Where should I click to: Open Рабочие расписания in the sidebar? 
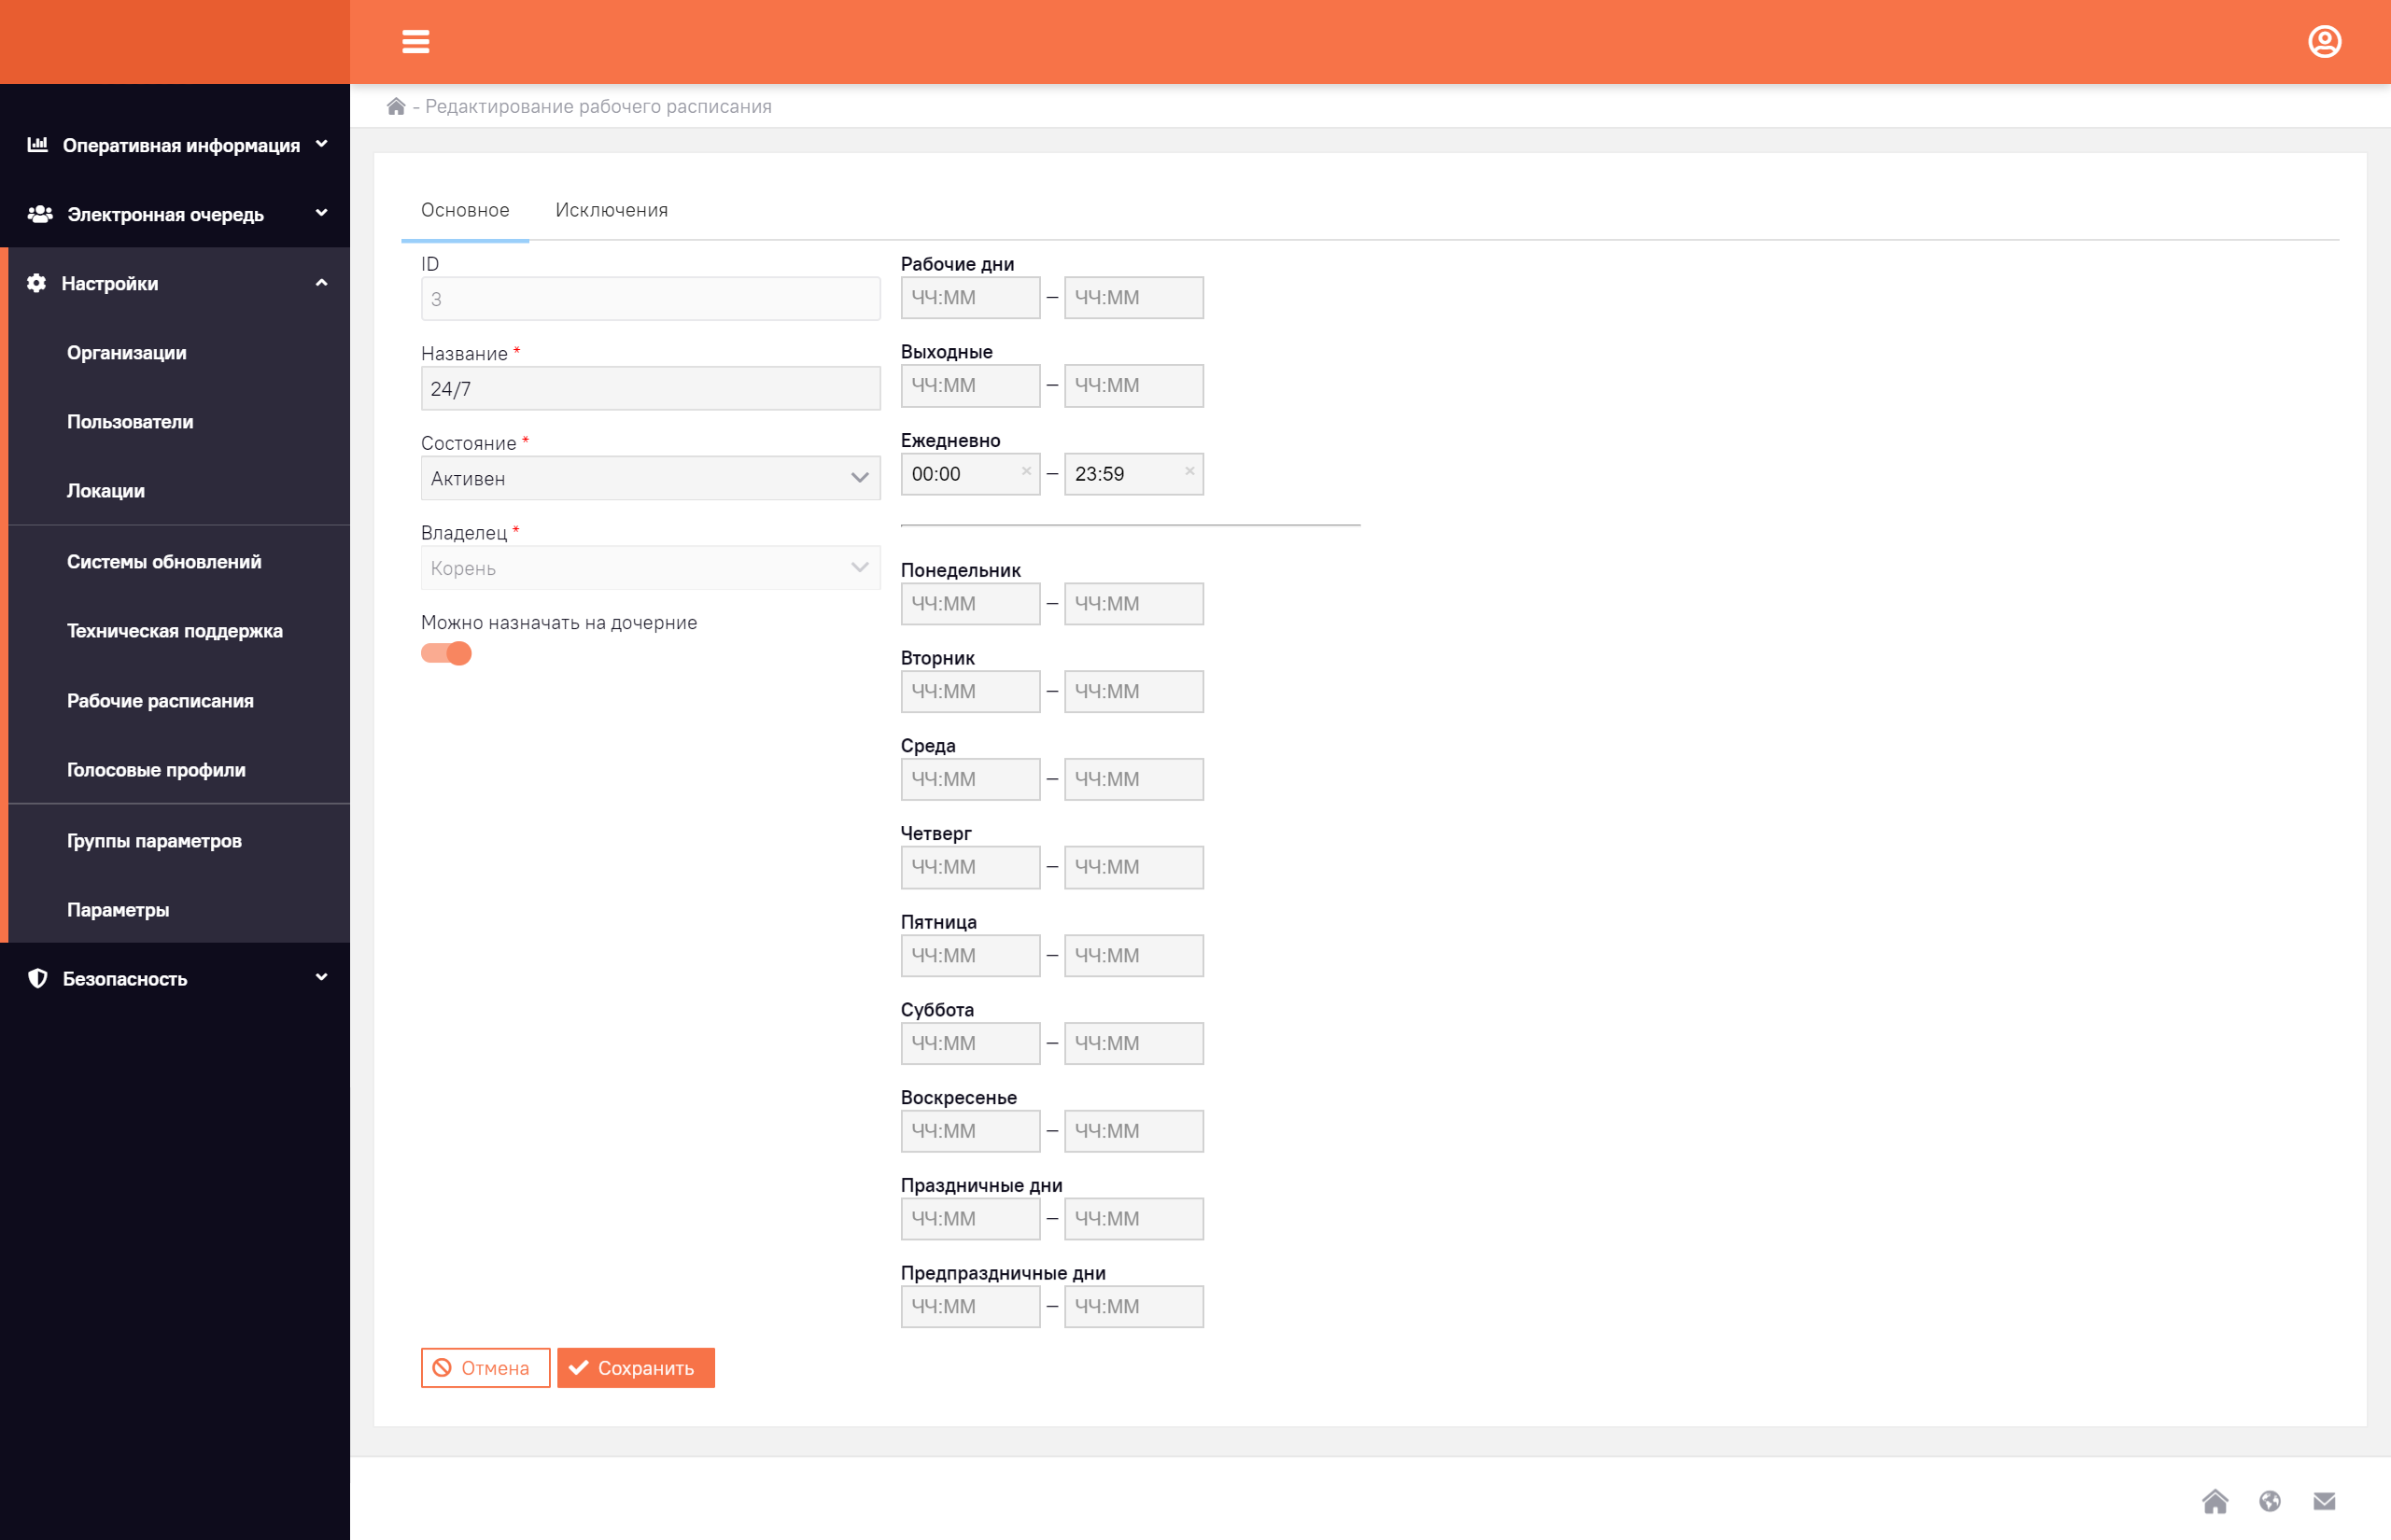160,701
